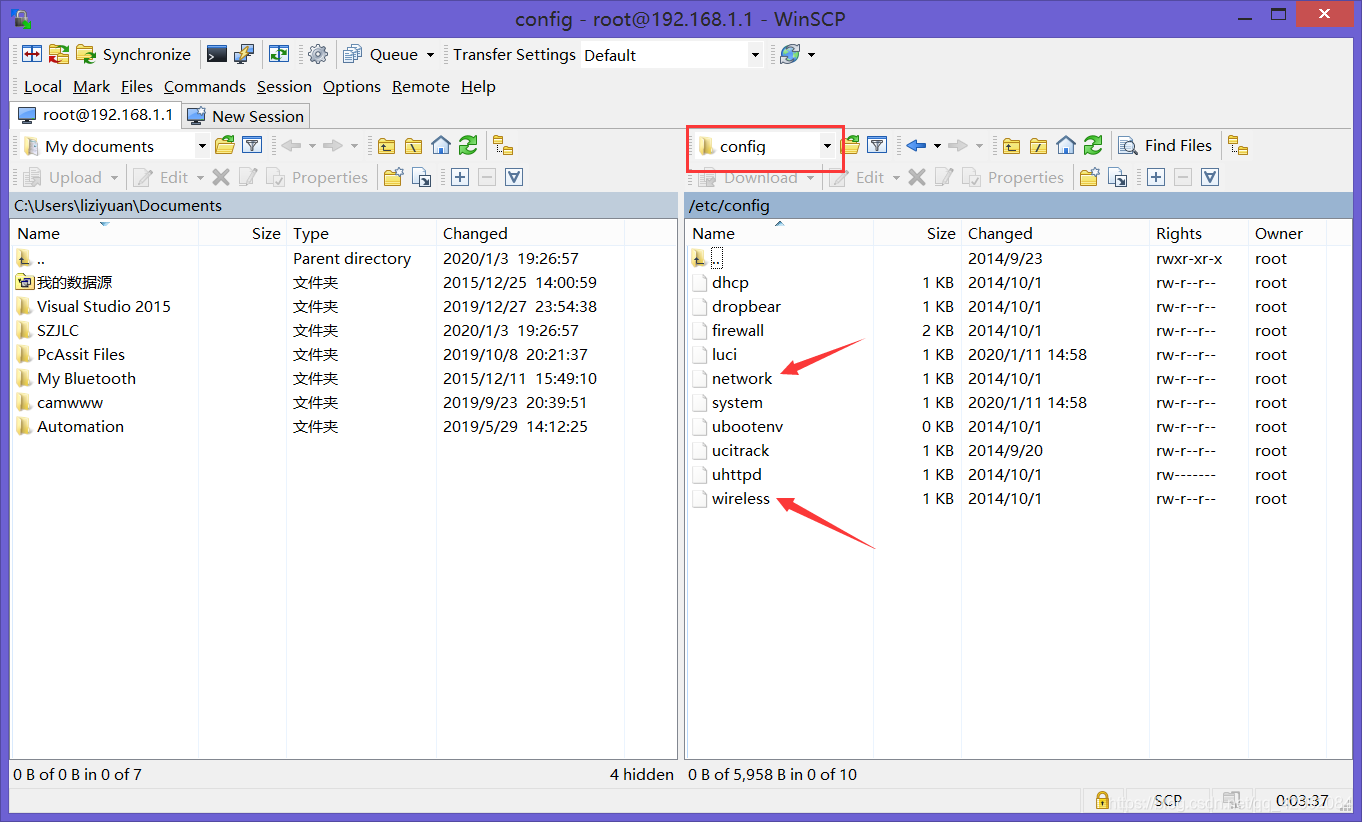Sort the remote panel by Owner column header

pos(1288,233)
